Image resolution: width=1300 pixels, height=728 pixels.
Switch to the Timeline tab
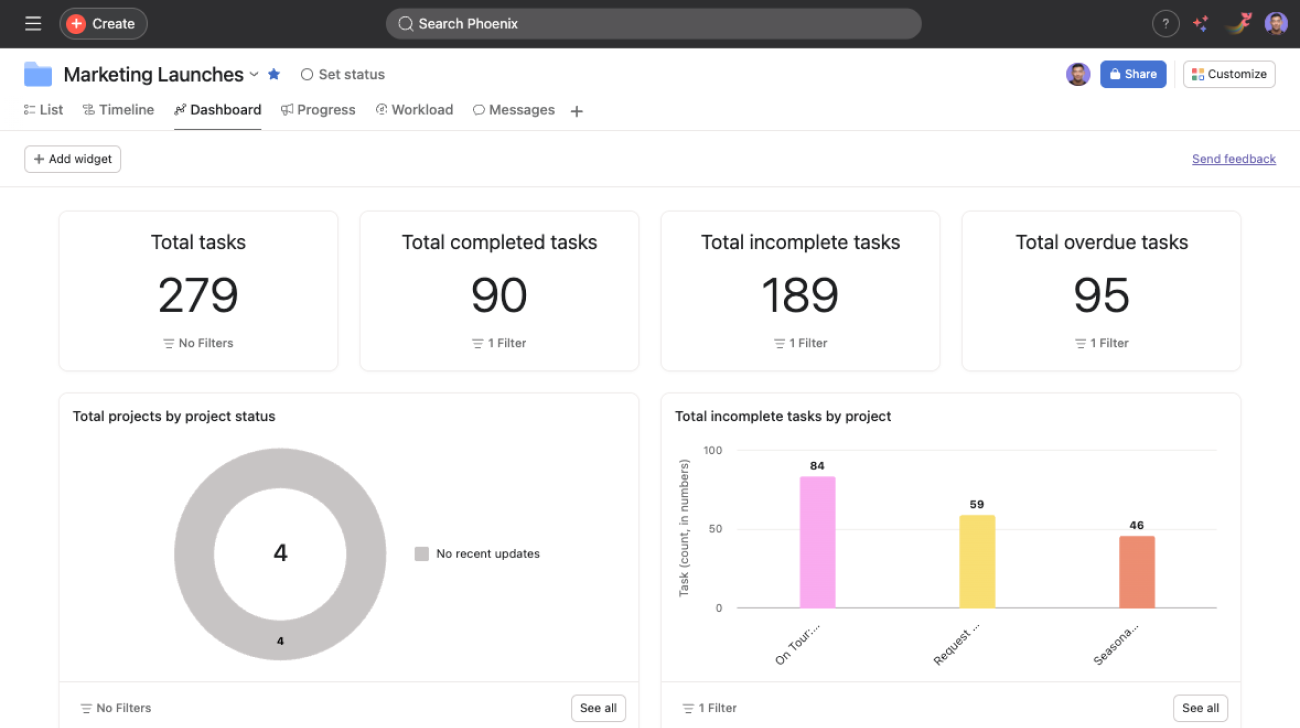[x=118, y=110]
